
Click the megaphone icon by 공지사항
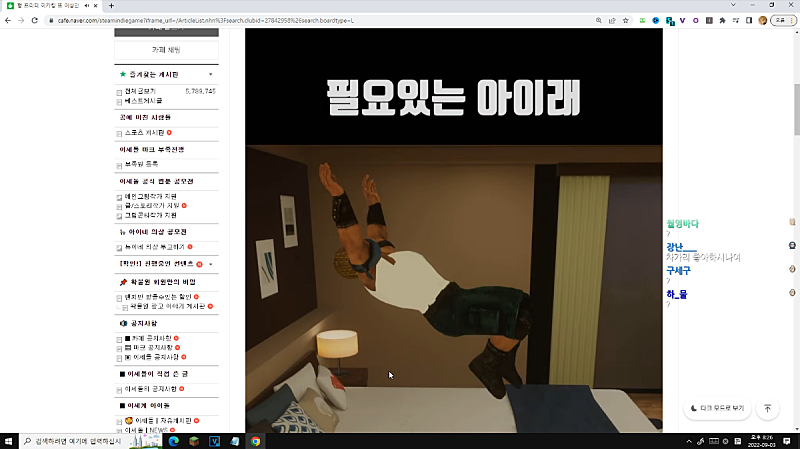pos(123,323)
